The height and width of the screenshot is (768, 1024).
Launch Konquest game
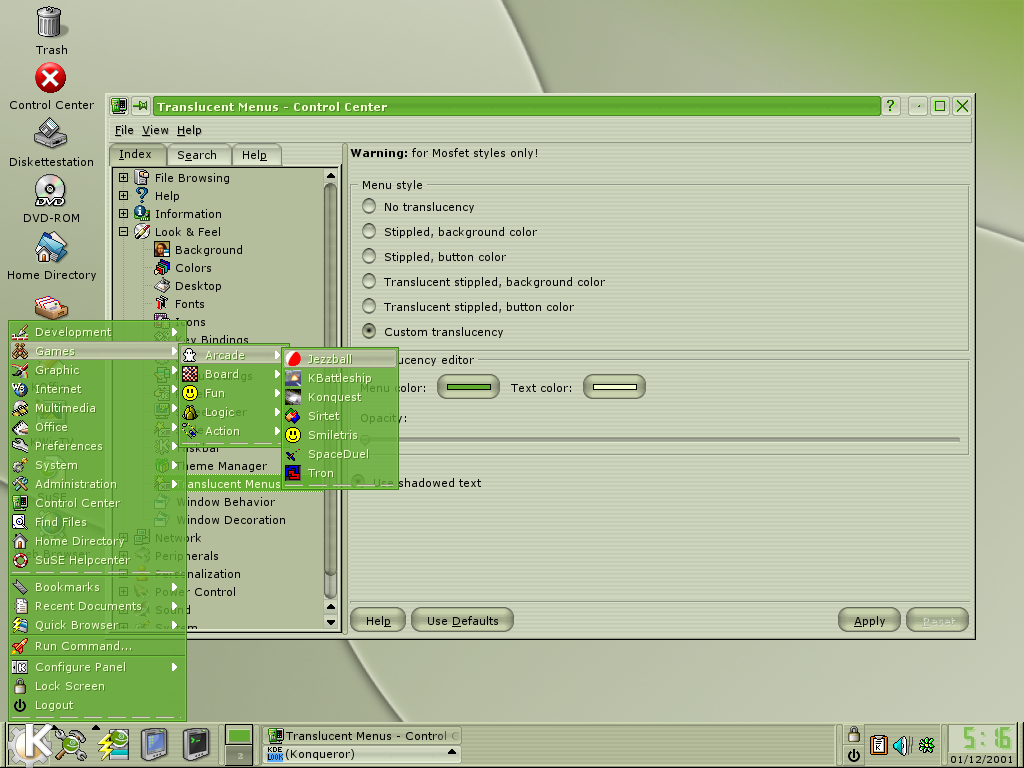(x=340, y=397)
